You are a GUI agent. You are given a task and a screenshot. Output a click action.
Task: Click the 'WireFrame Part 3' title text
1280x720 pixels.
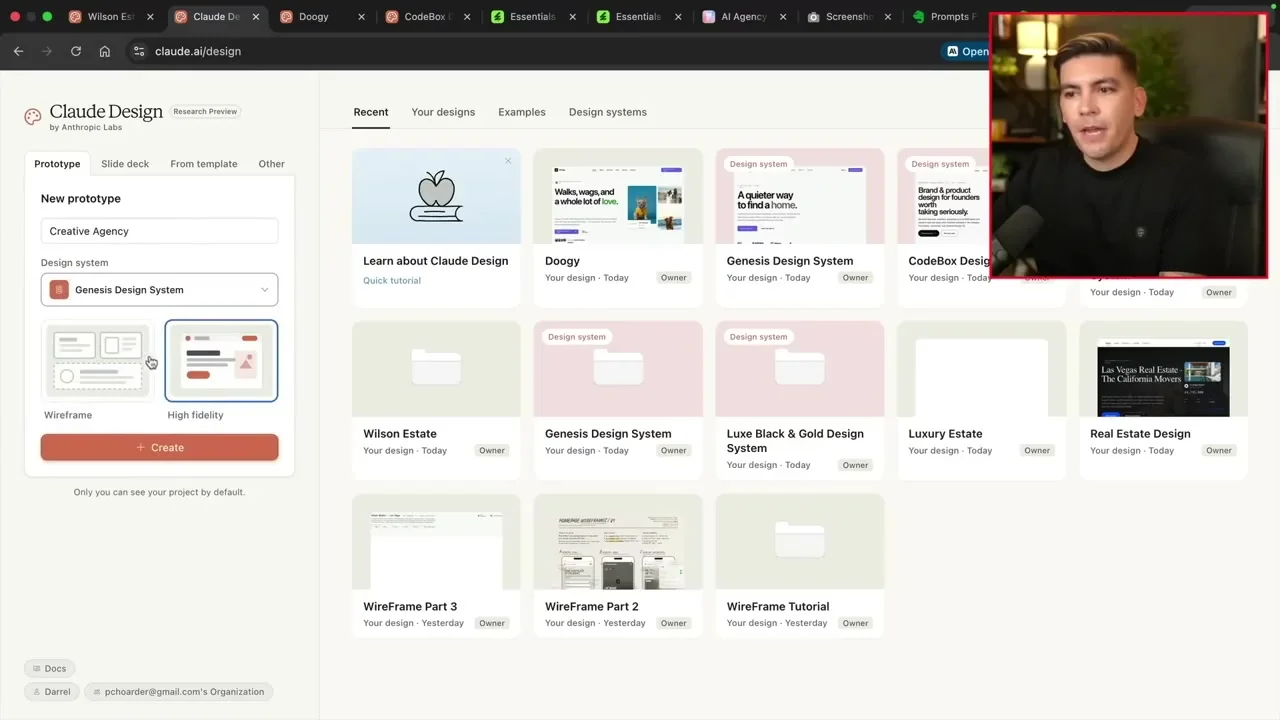410,607
